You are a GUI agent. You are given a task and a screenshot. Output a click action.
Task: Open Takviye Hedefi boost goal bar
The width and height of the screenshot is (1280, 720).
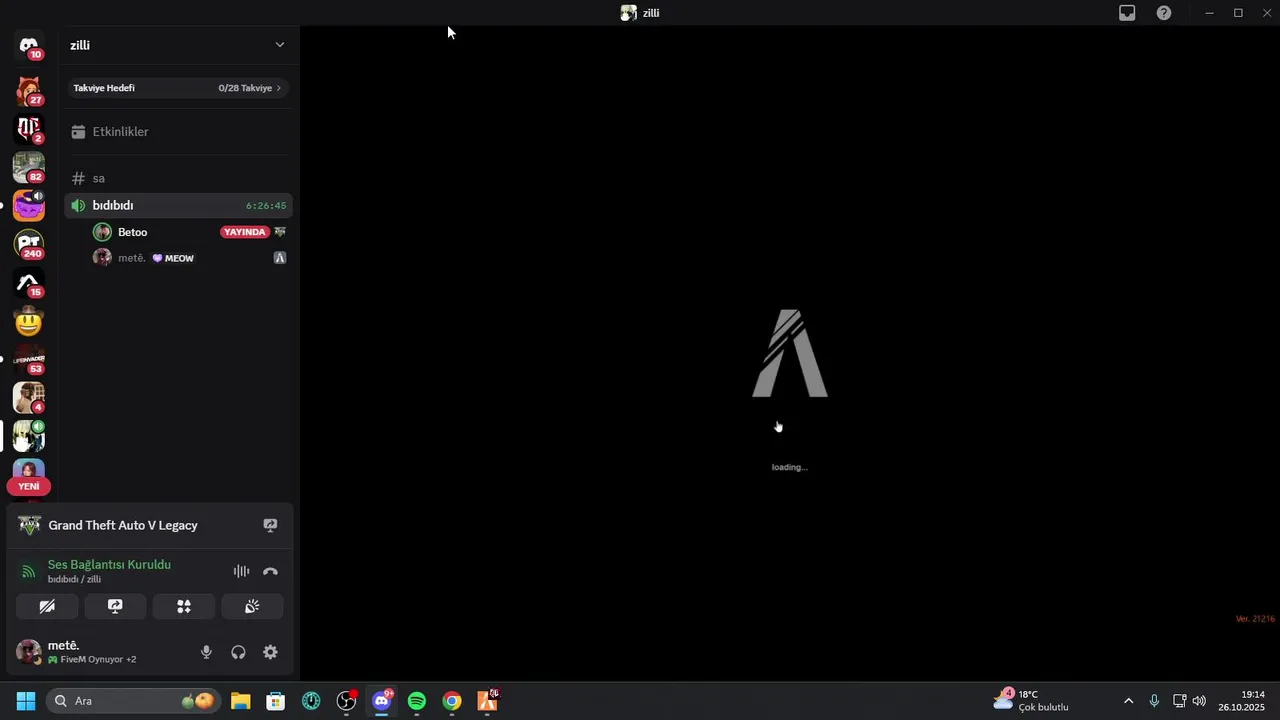178,88
